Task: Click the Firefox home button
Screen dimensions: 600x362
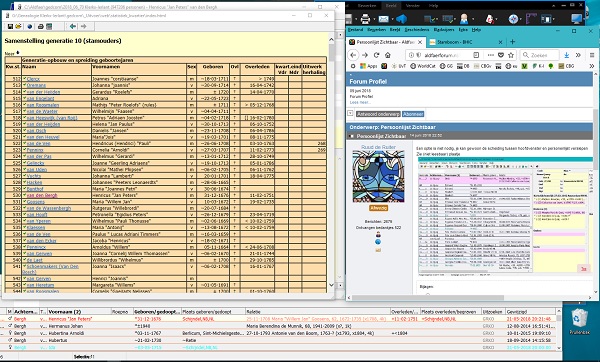Action: click(388, 55)
